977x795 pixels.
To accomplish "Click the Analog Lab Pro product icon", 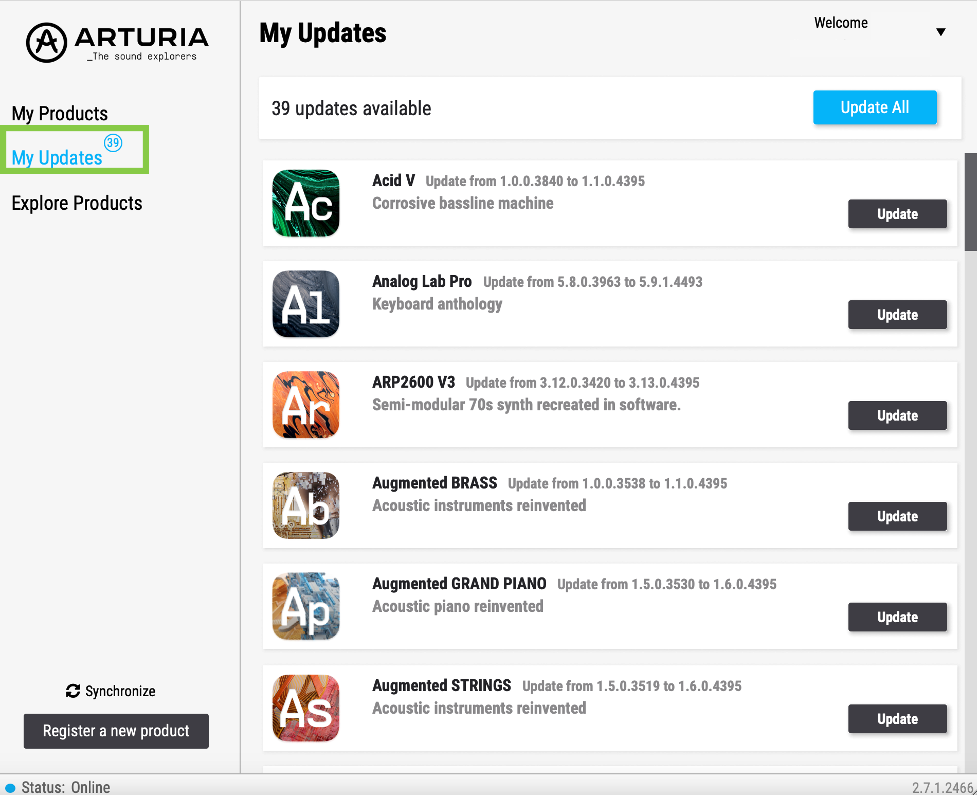I will tap(306, 304).
